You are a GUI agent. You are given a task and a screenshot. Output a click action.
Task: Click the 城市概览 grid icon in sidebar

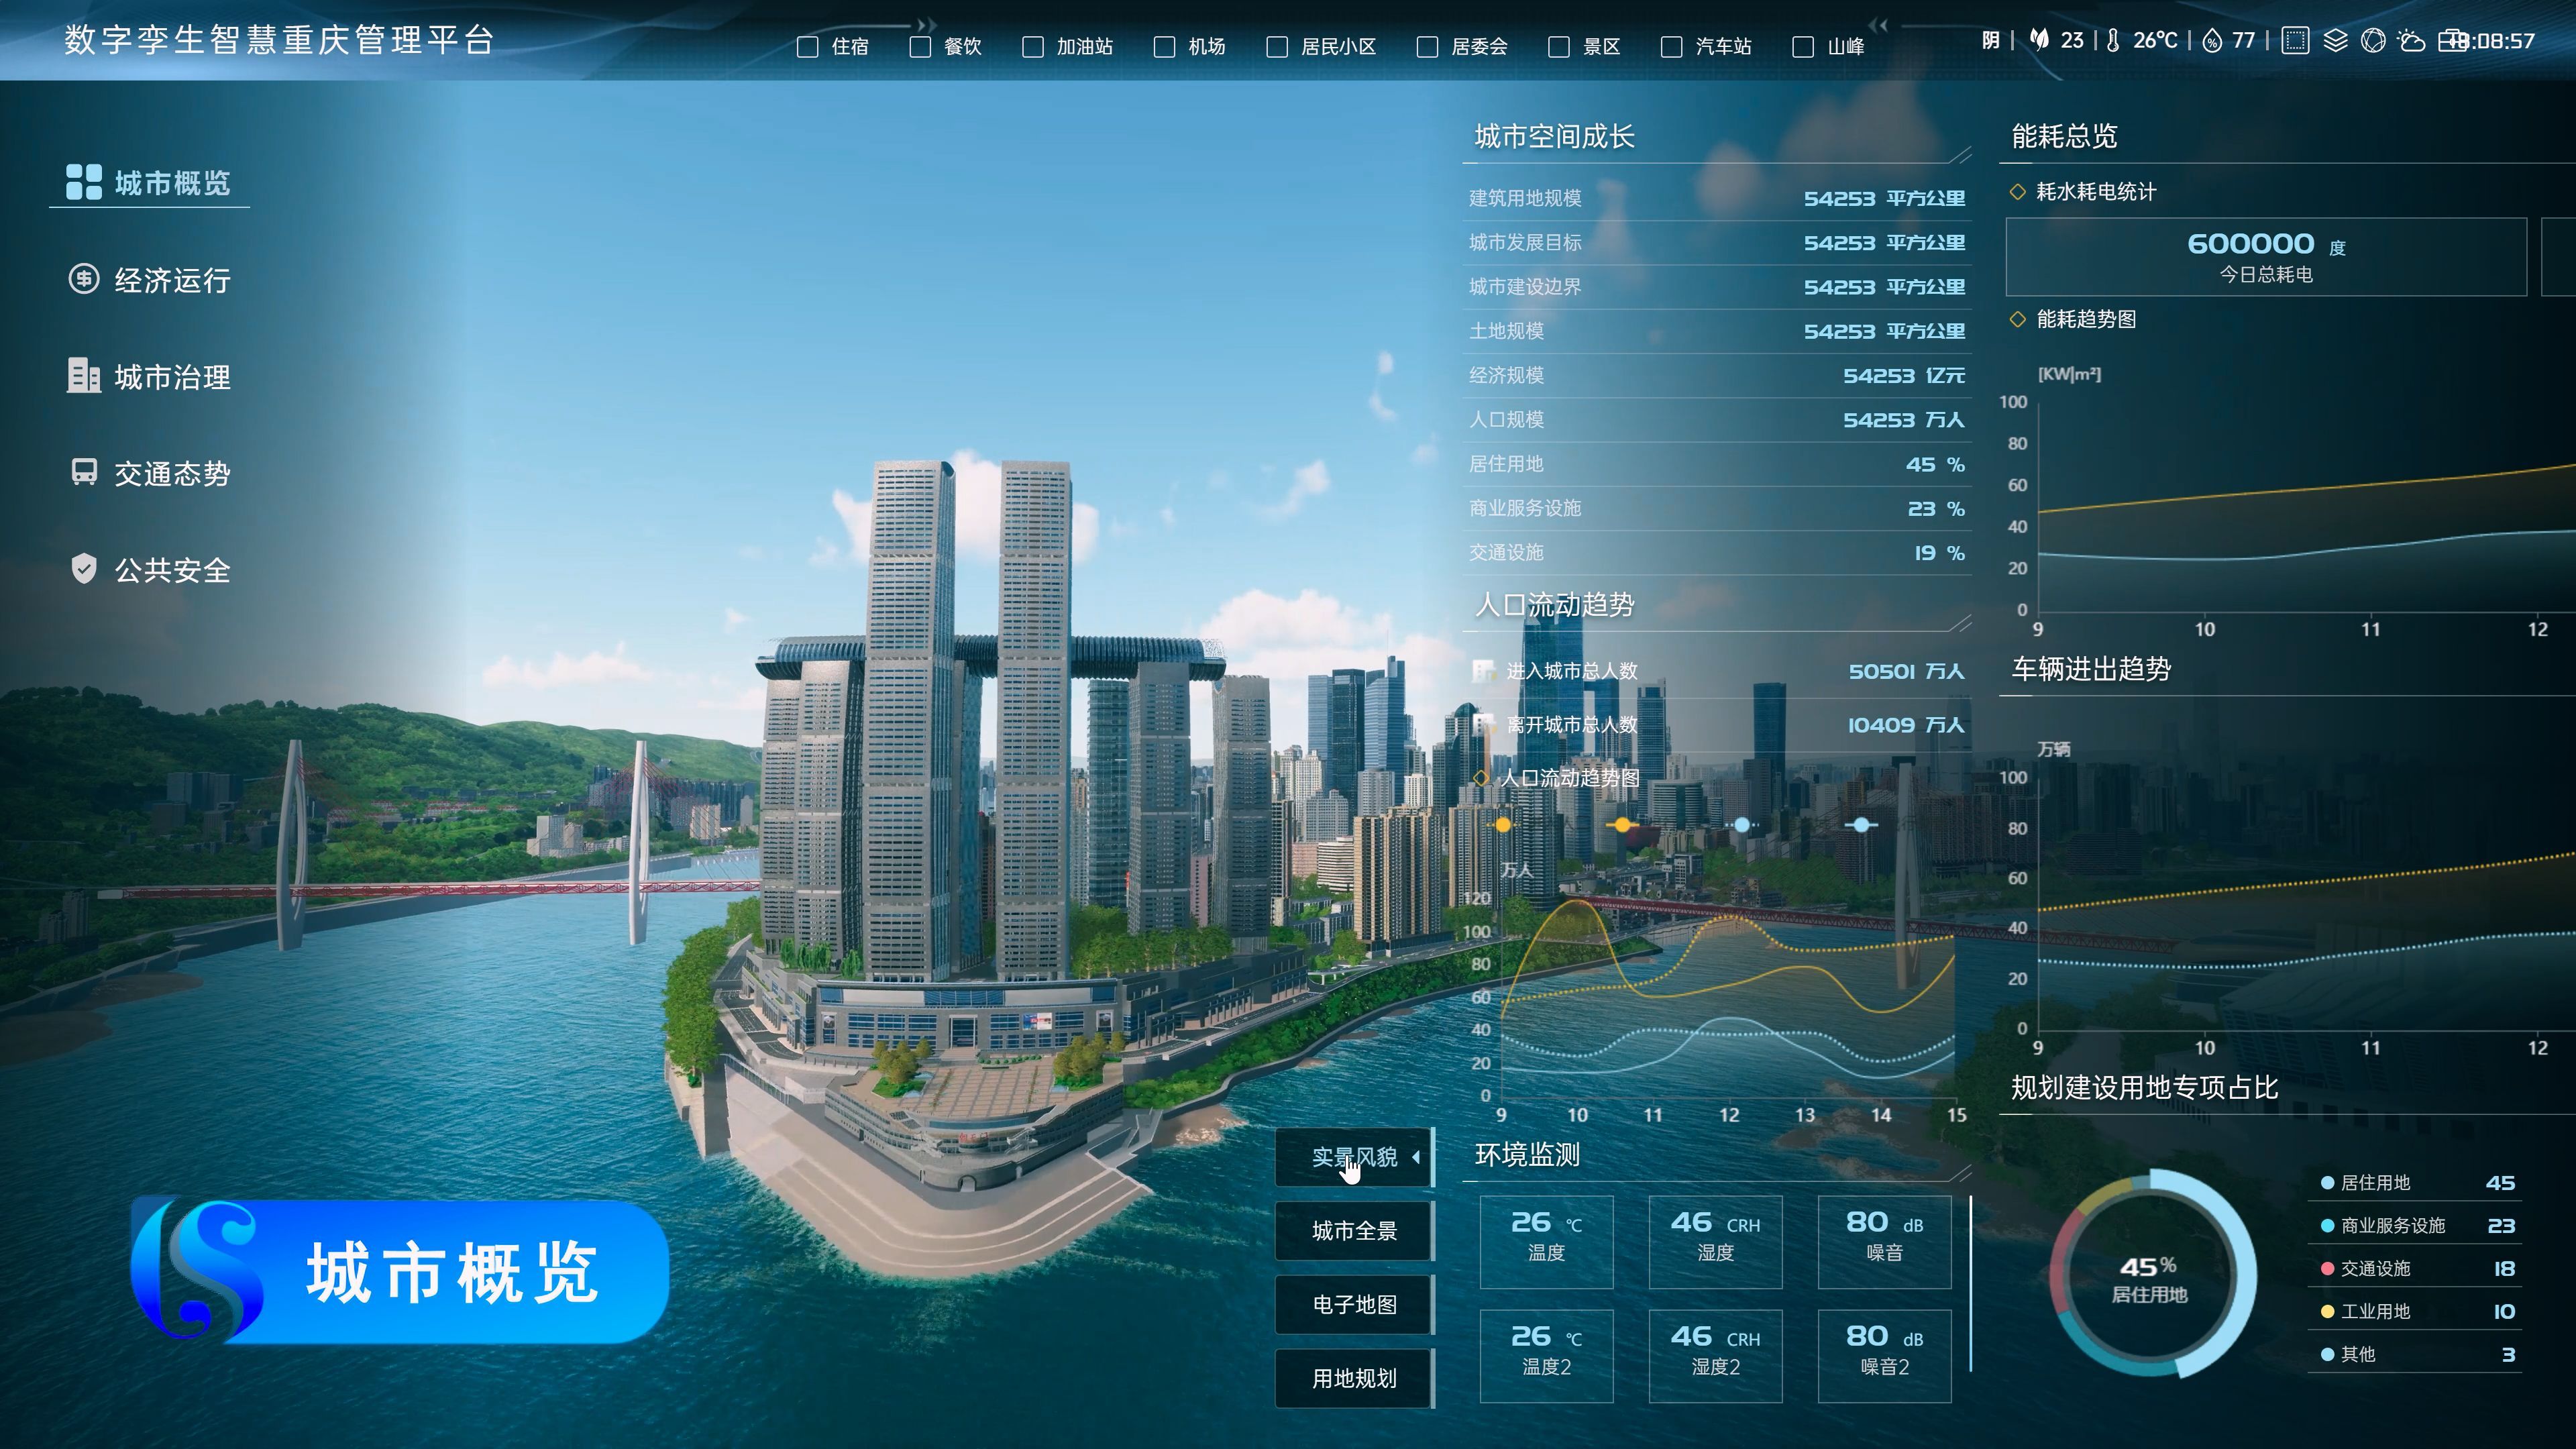click(x=83, y=182)
